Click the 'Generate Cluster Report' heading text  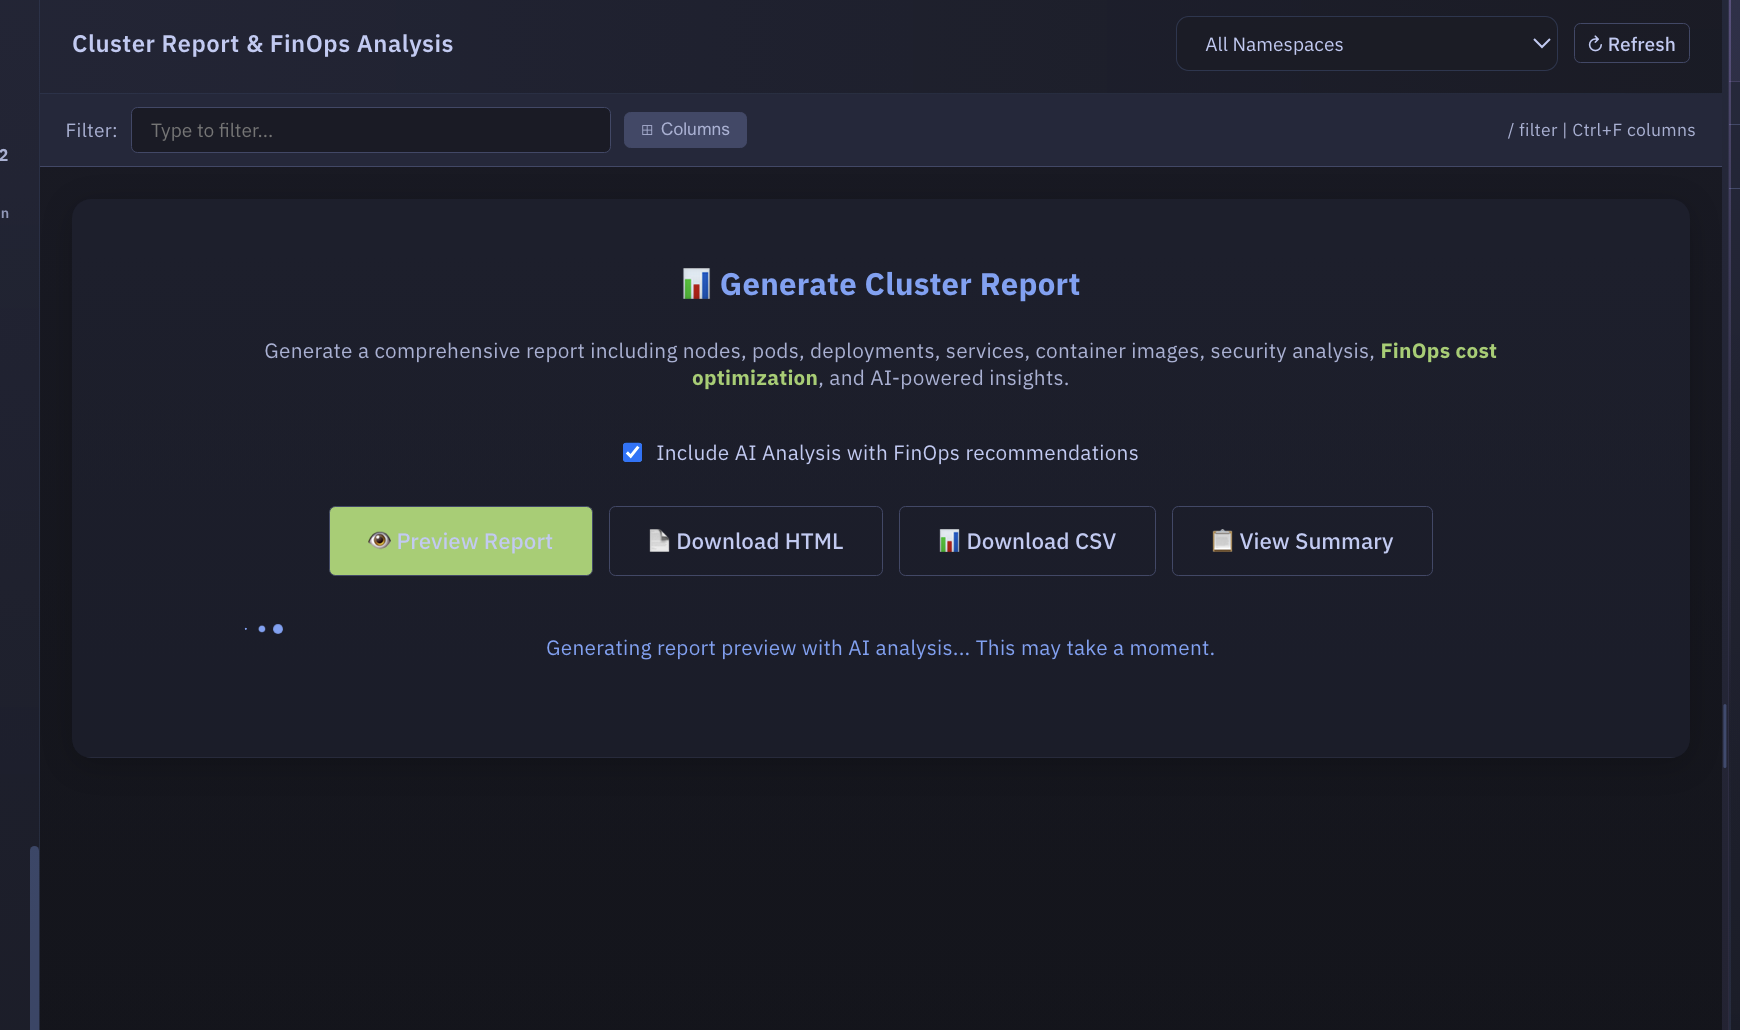click(899, 285)
